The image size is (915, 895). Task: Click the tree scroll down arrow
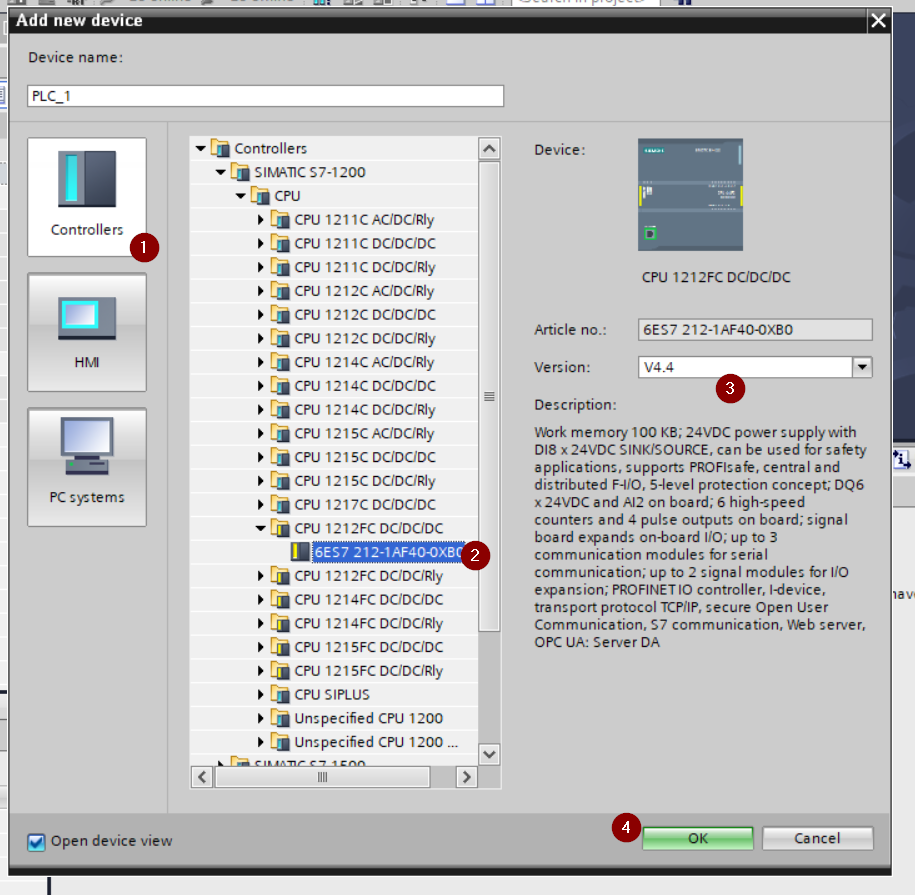[489, 754]
